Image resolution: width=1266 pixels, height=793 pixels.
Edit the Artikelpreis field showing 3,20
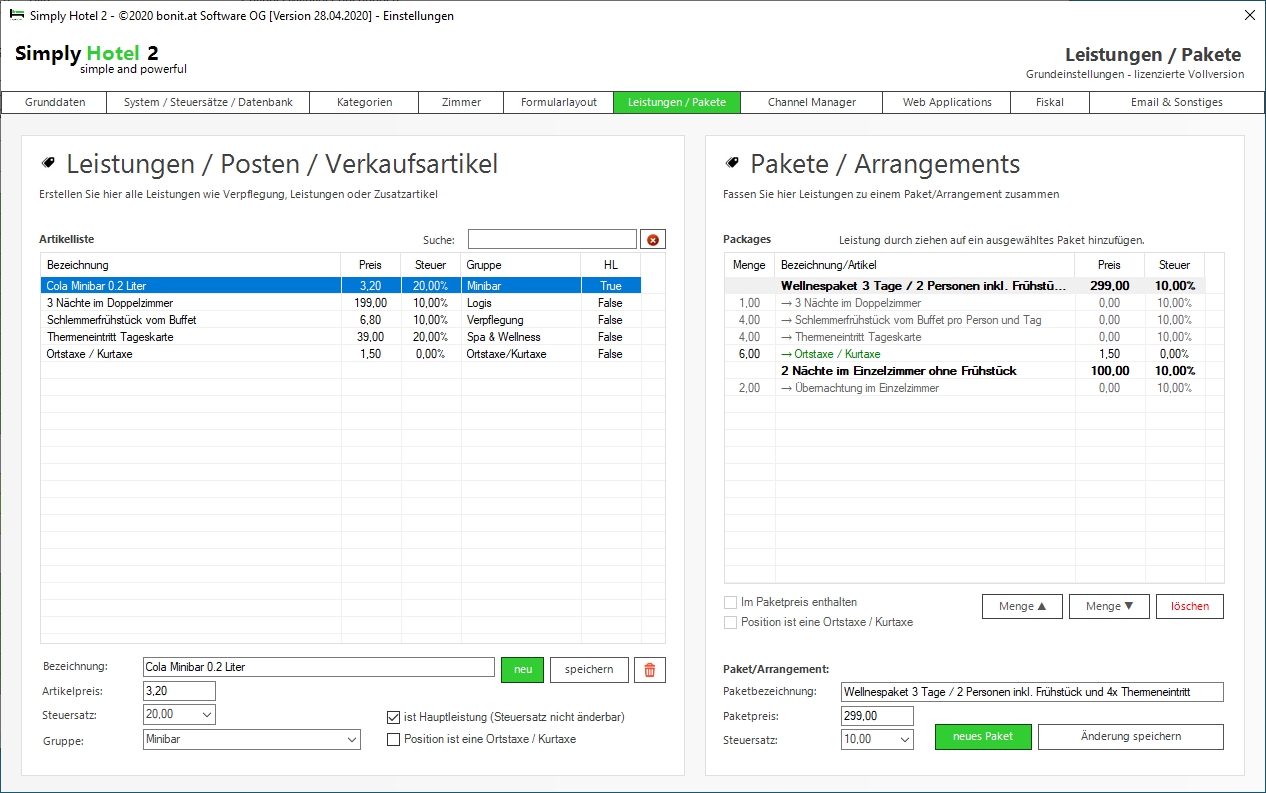(x=179, y=691)
